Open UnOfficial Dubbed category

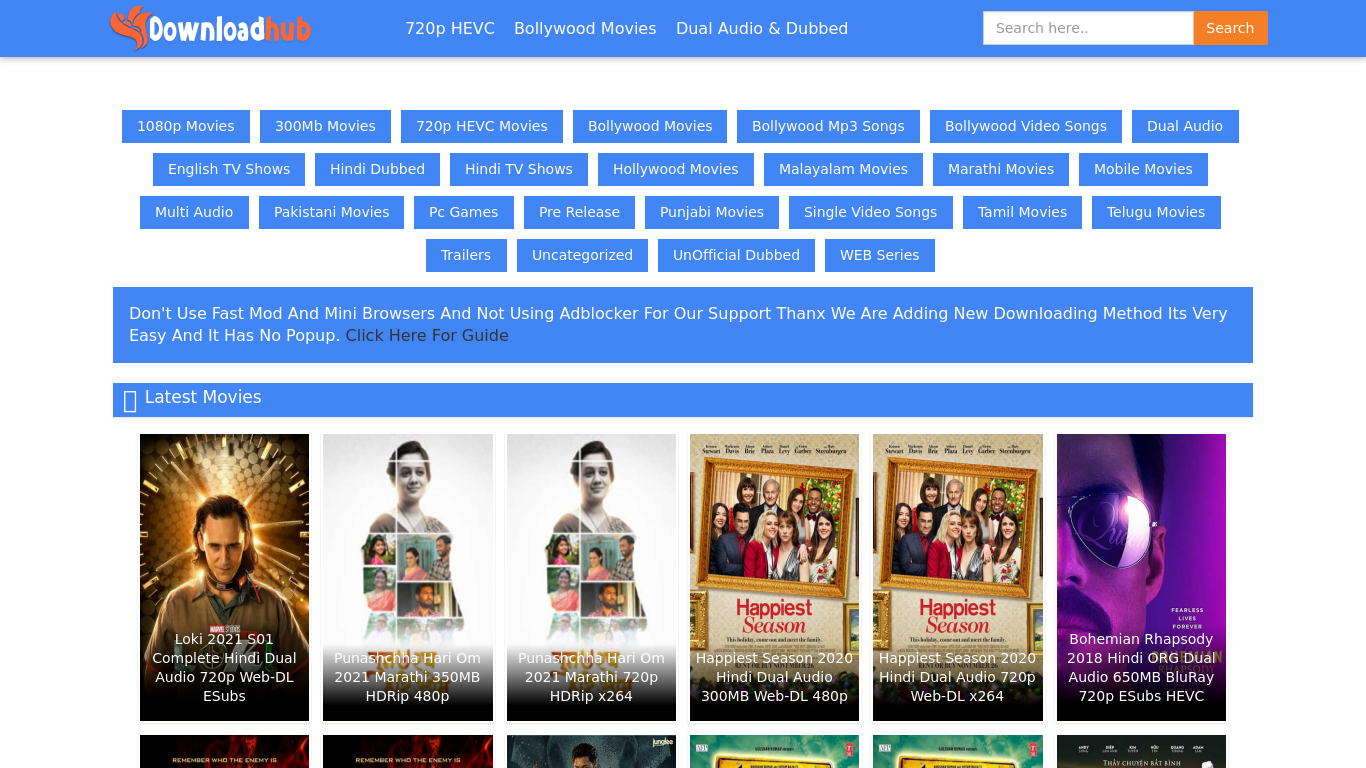point(736,255)
